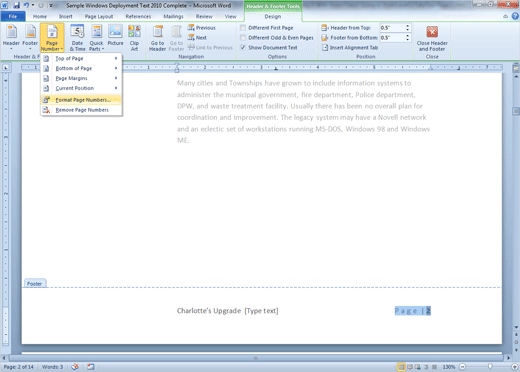The image size is (520, 372).
Task: Click Charlotte's Upgrade footer text
Action: pos(209,311)
